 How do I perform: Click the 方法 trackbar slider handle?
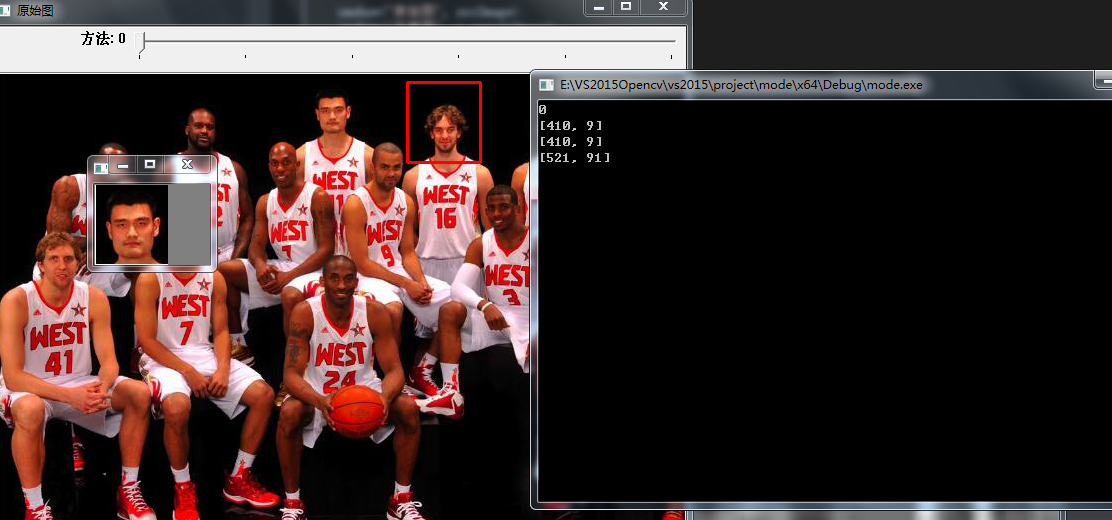(140, 43)
